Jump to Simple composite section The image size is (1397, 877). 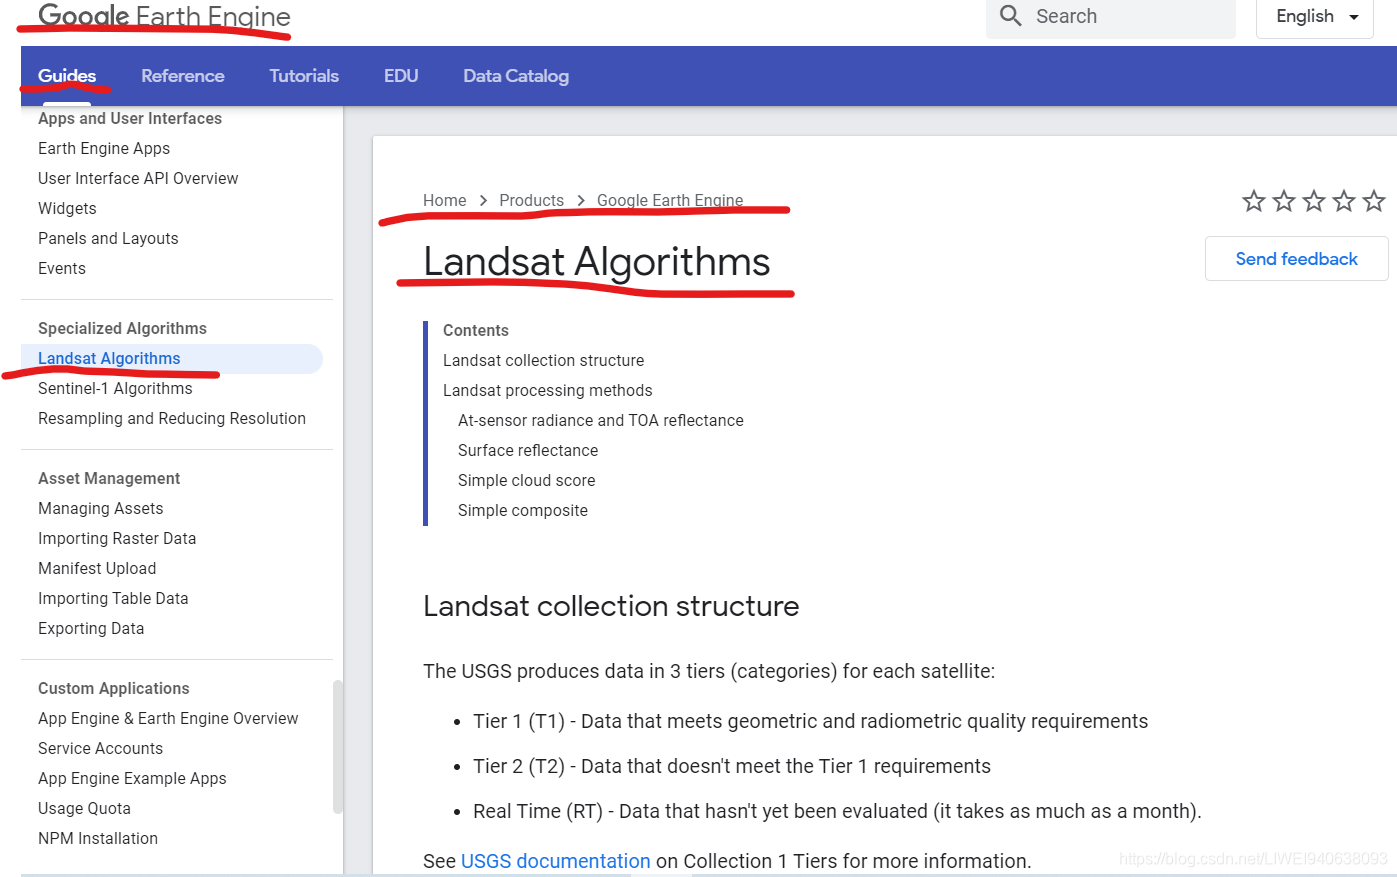(522, 510)
